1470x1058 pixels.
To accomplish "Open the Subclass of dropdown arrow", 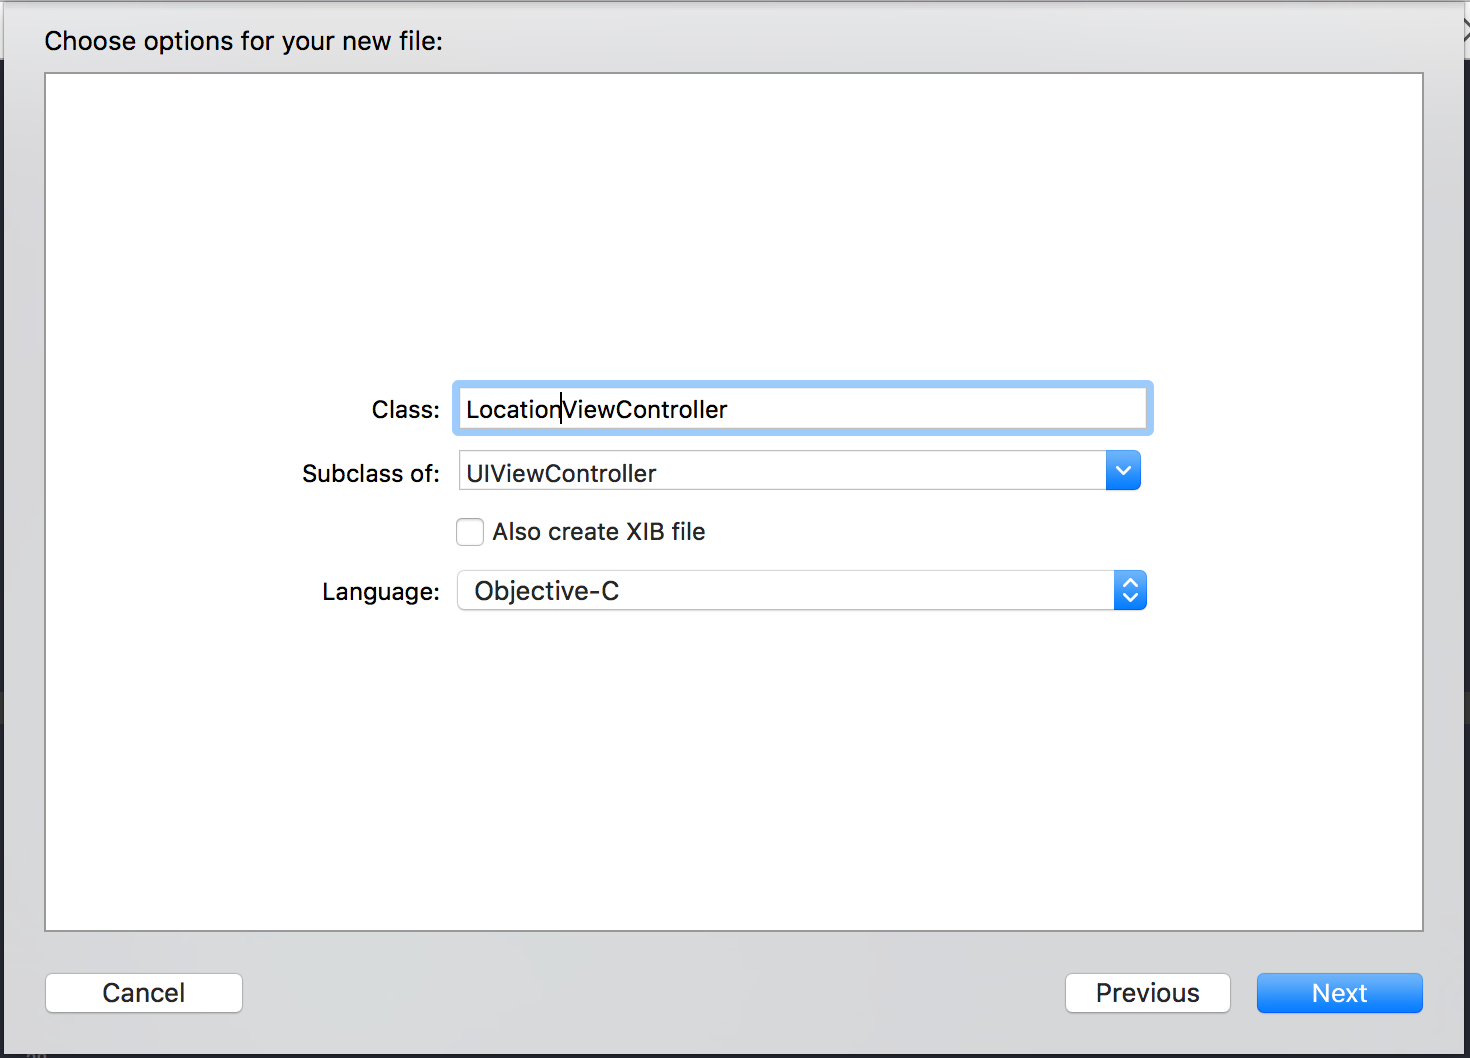I will tap(1123, 471).
